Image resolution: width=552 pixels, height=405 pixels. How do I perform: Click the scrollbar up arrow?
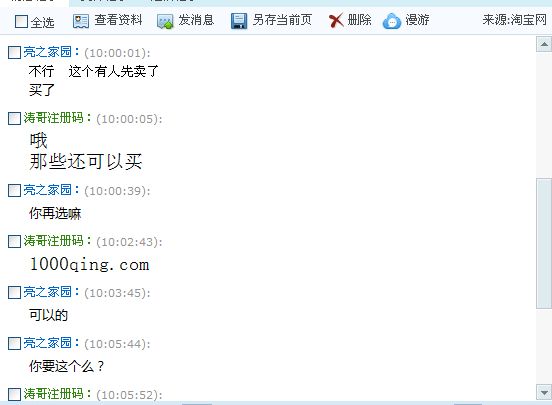pyautogui.click(x=544, y=44)
